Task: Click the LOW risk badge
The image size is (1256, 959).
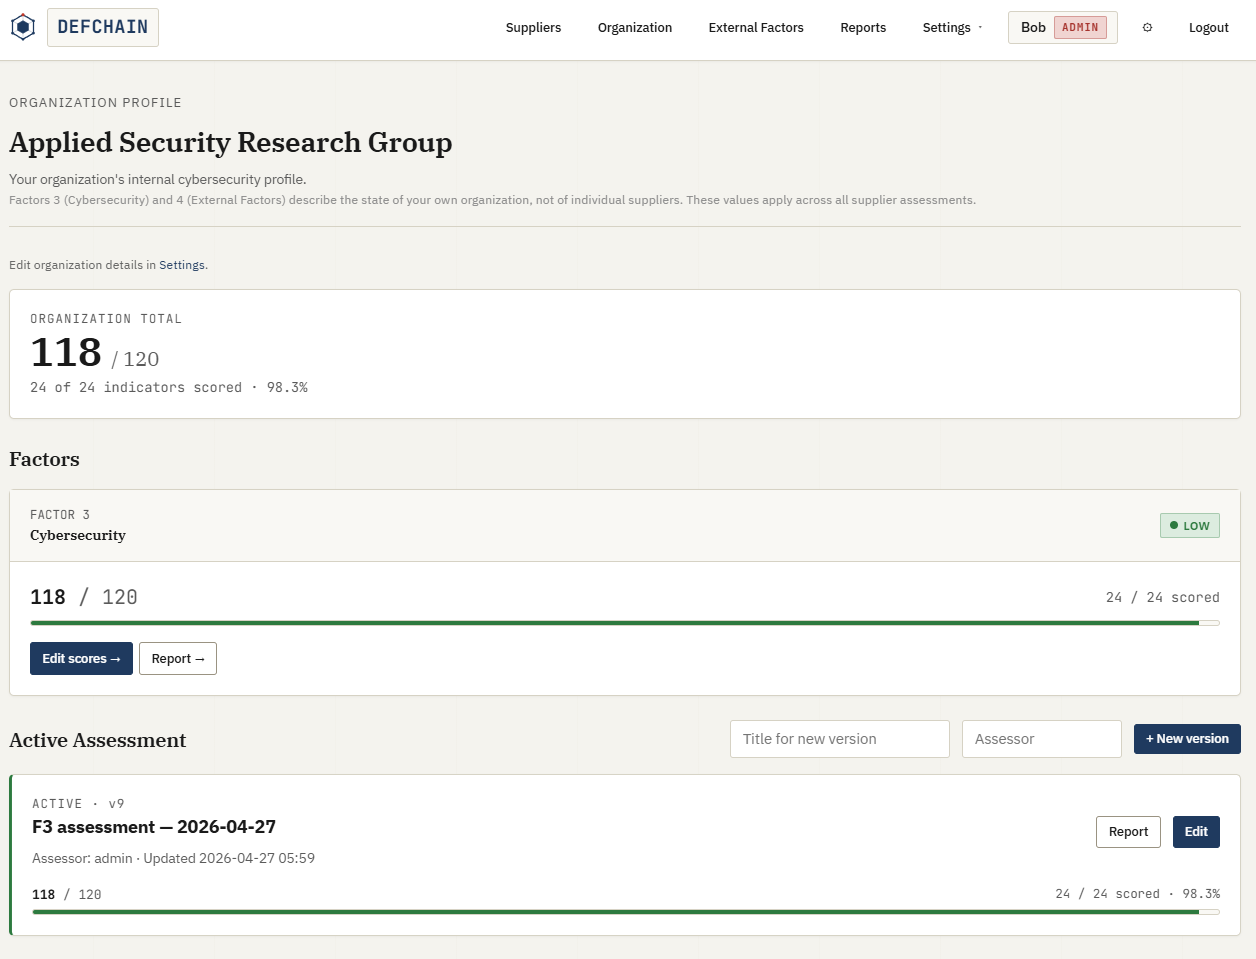Action: [x=1190, y=525]
